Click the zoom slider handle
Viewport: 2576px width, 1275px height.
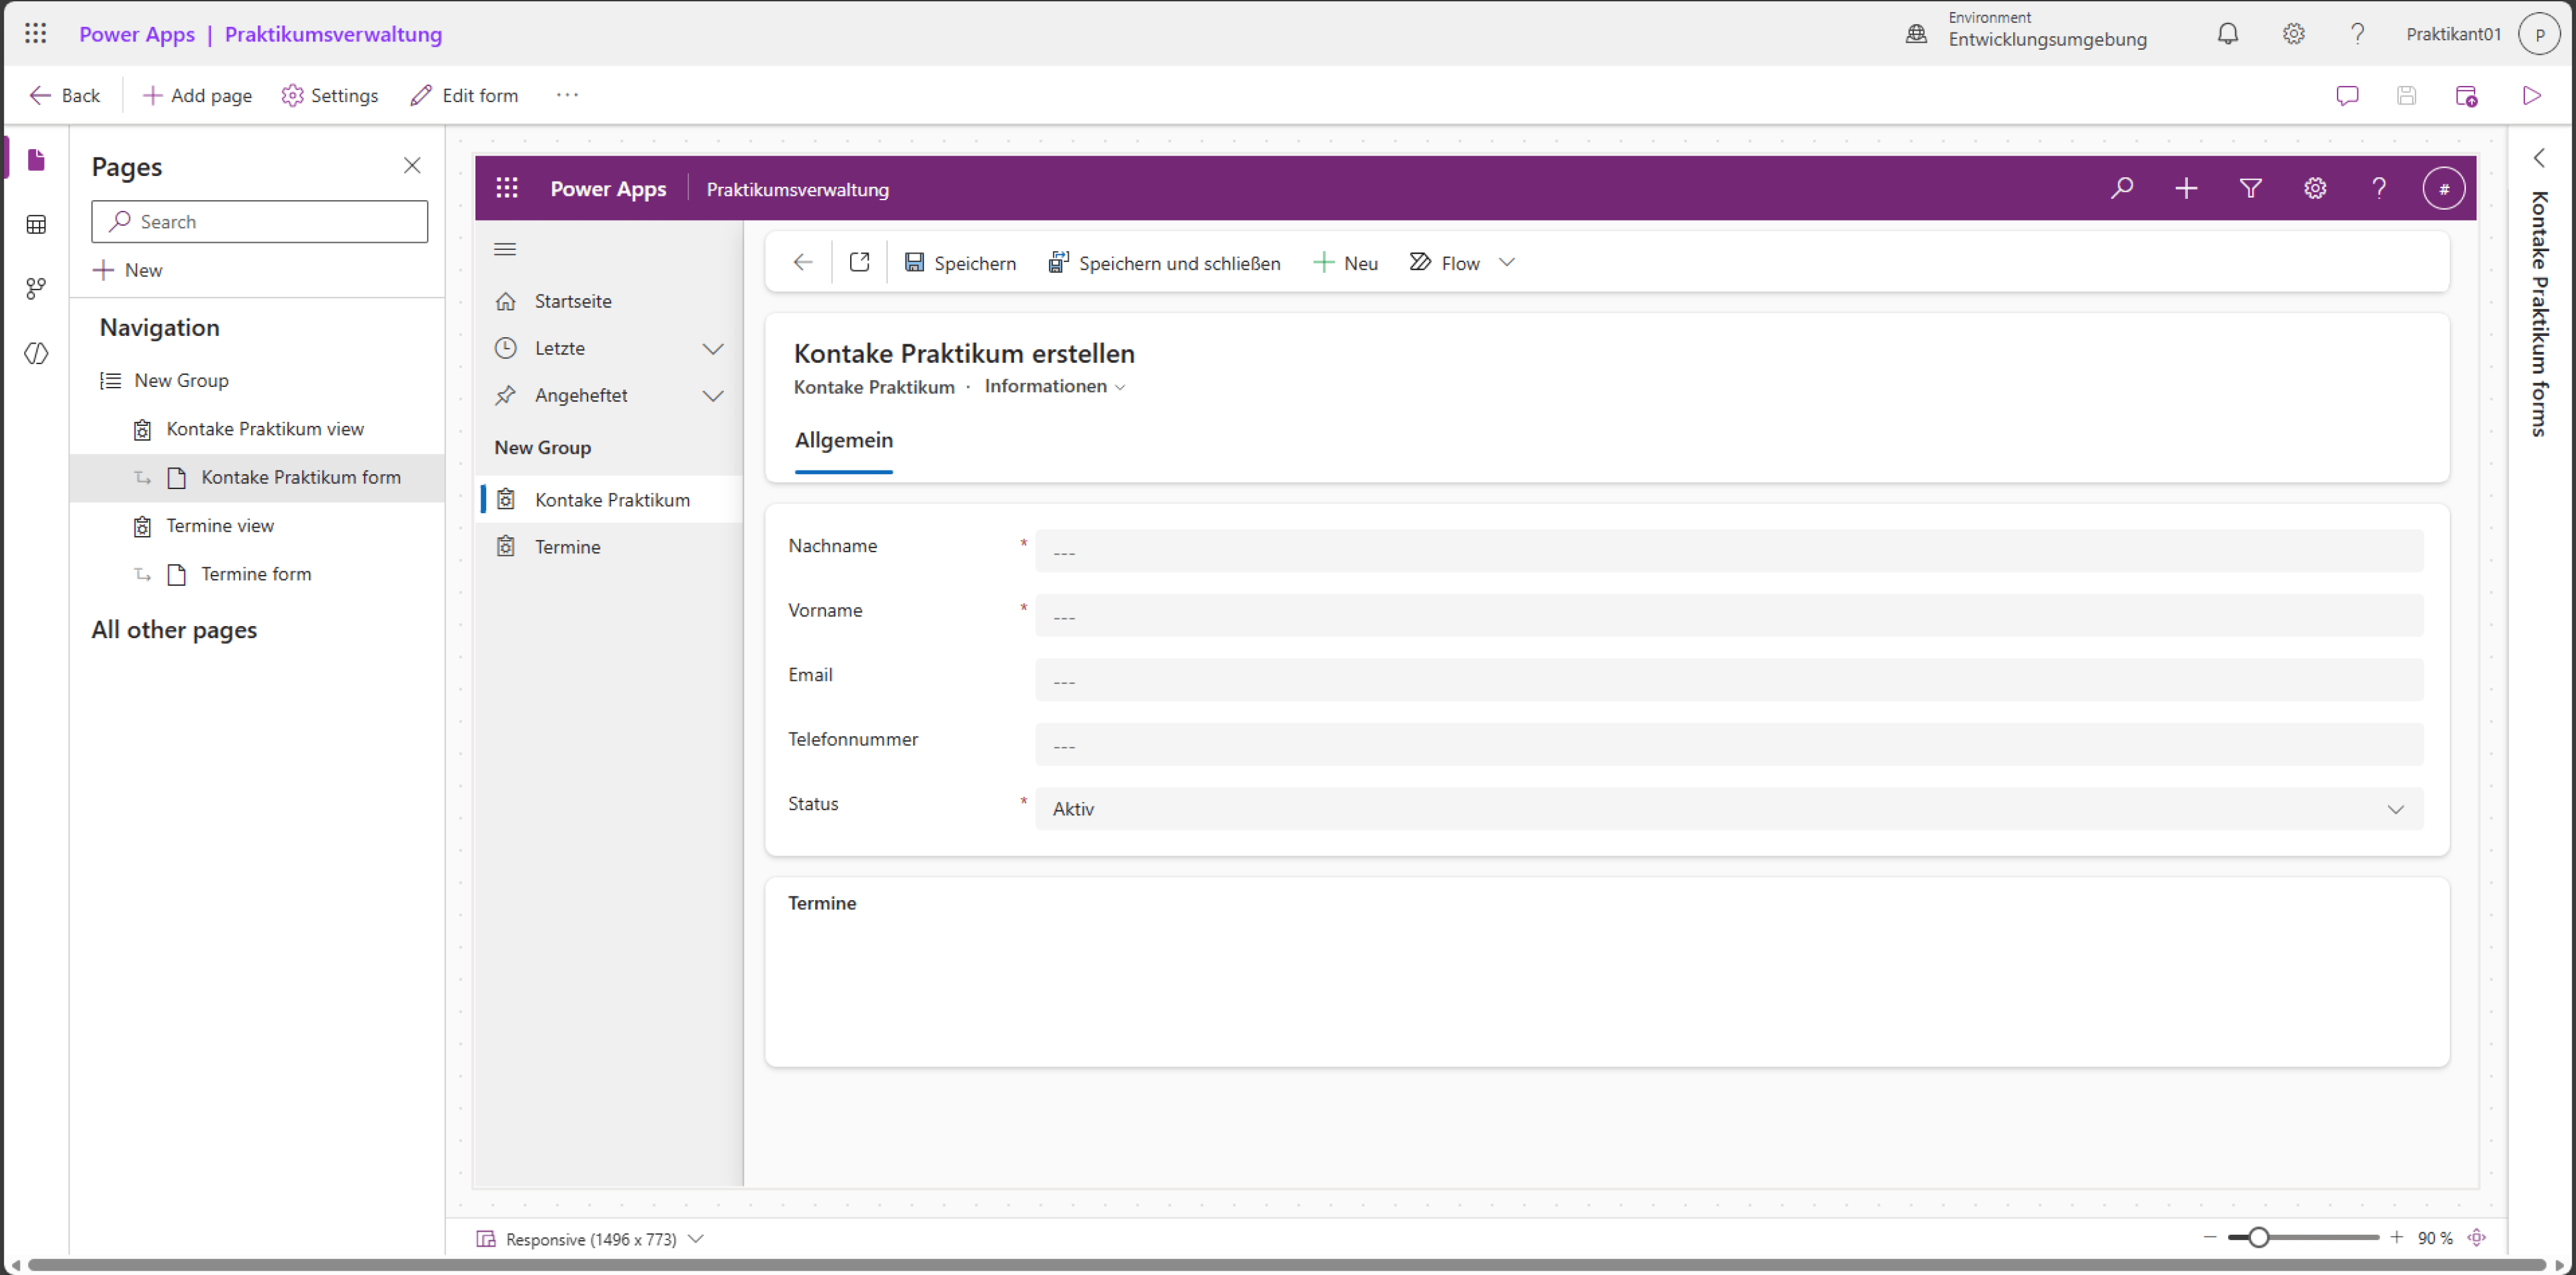(2258, 1238)
